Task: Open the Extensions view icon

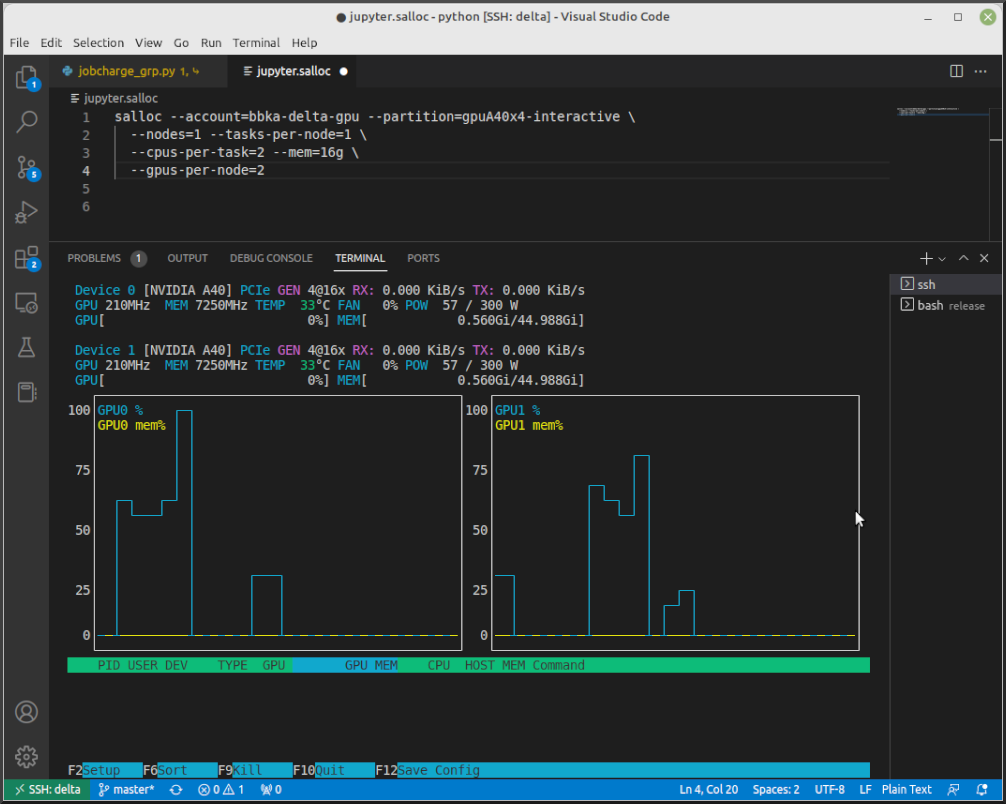Action: tap(27, 258)
